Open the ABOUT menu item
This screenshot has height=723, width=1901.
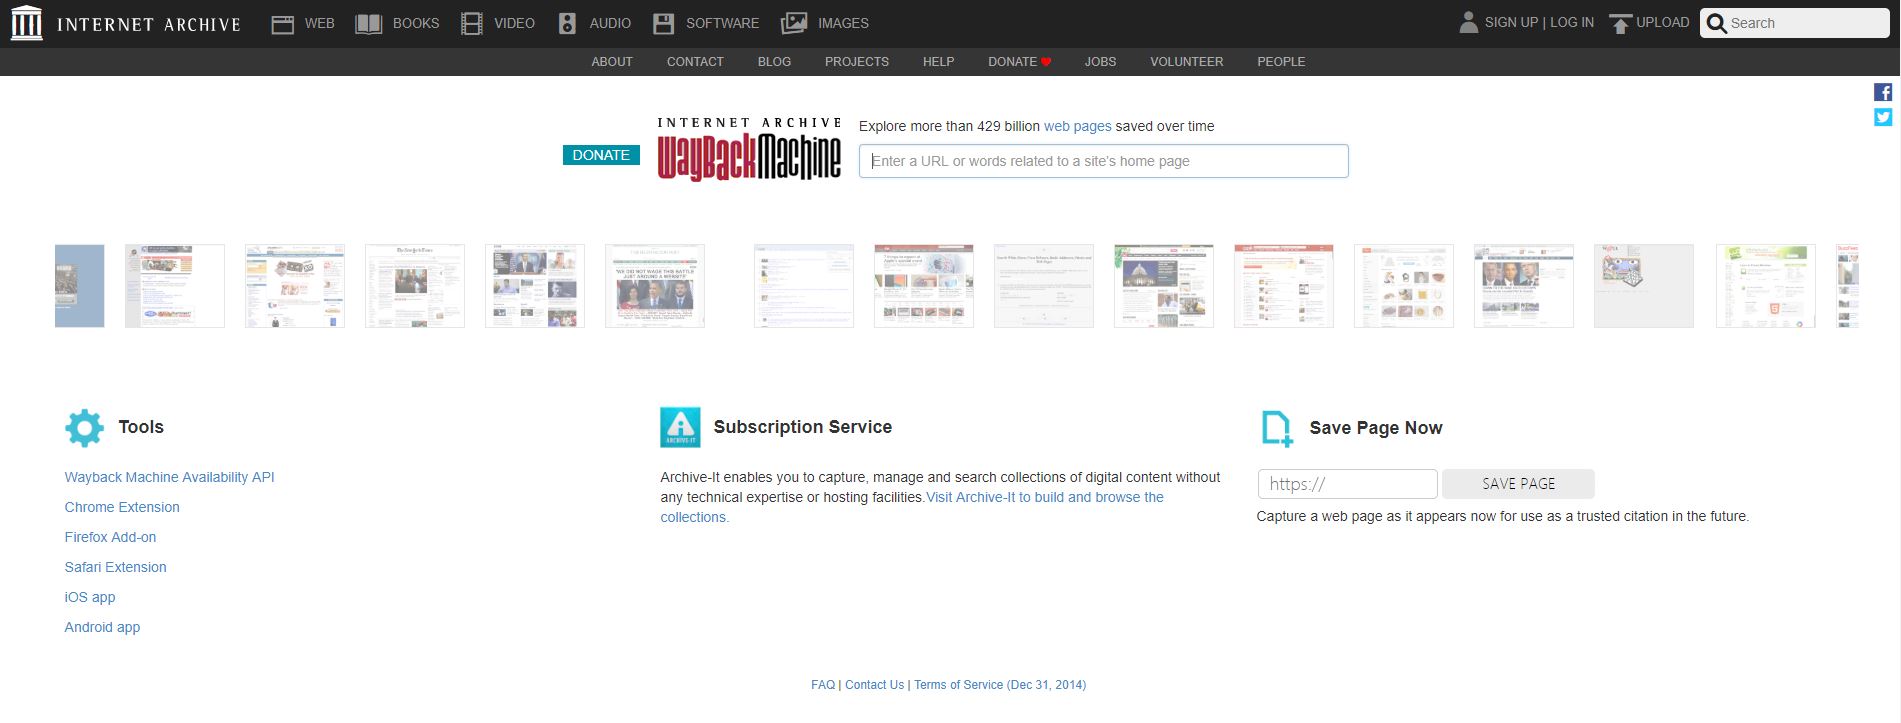612,62
